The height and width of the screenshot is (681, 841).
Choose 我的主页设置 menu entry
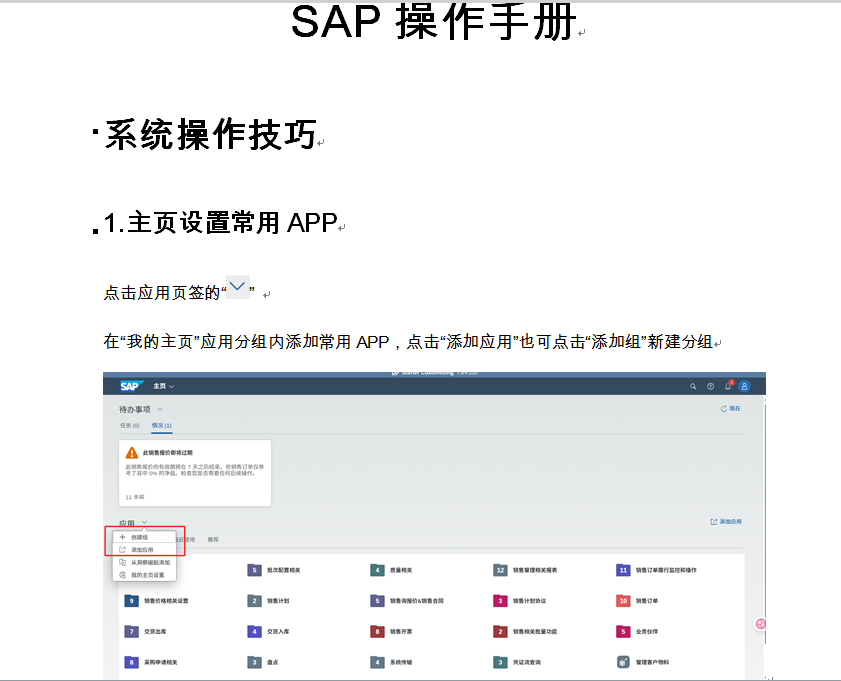click(147, 575)
